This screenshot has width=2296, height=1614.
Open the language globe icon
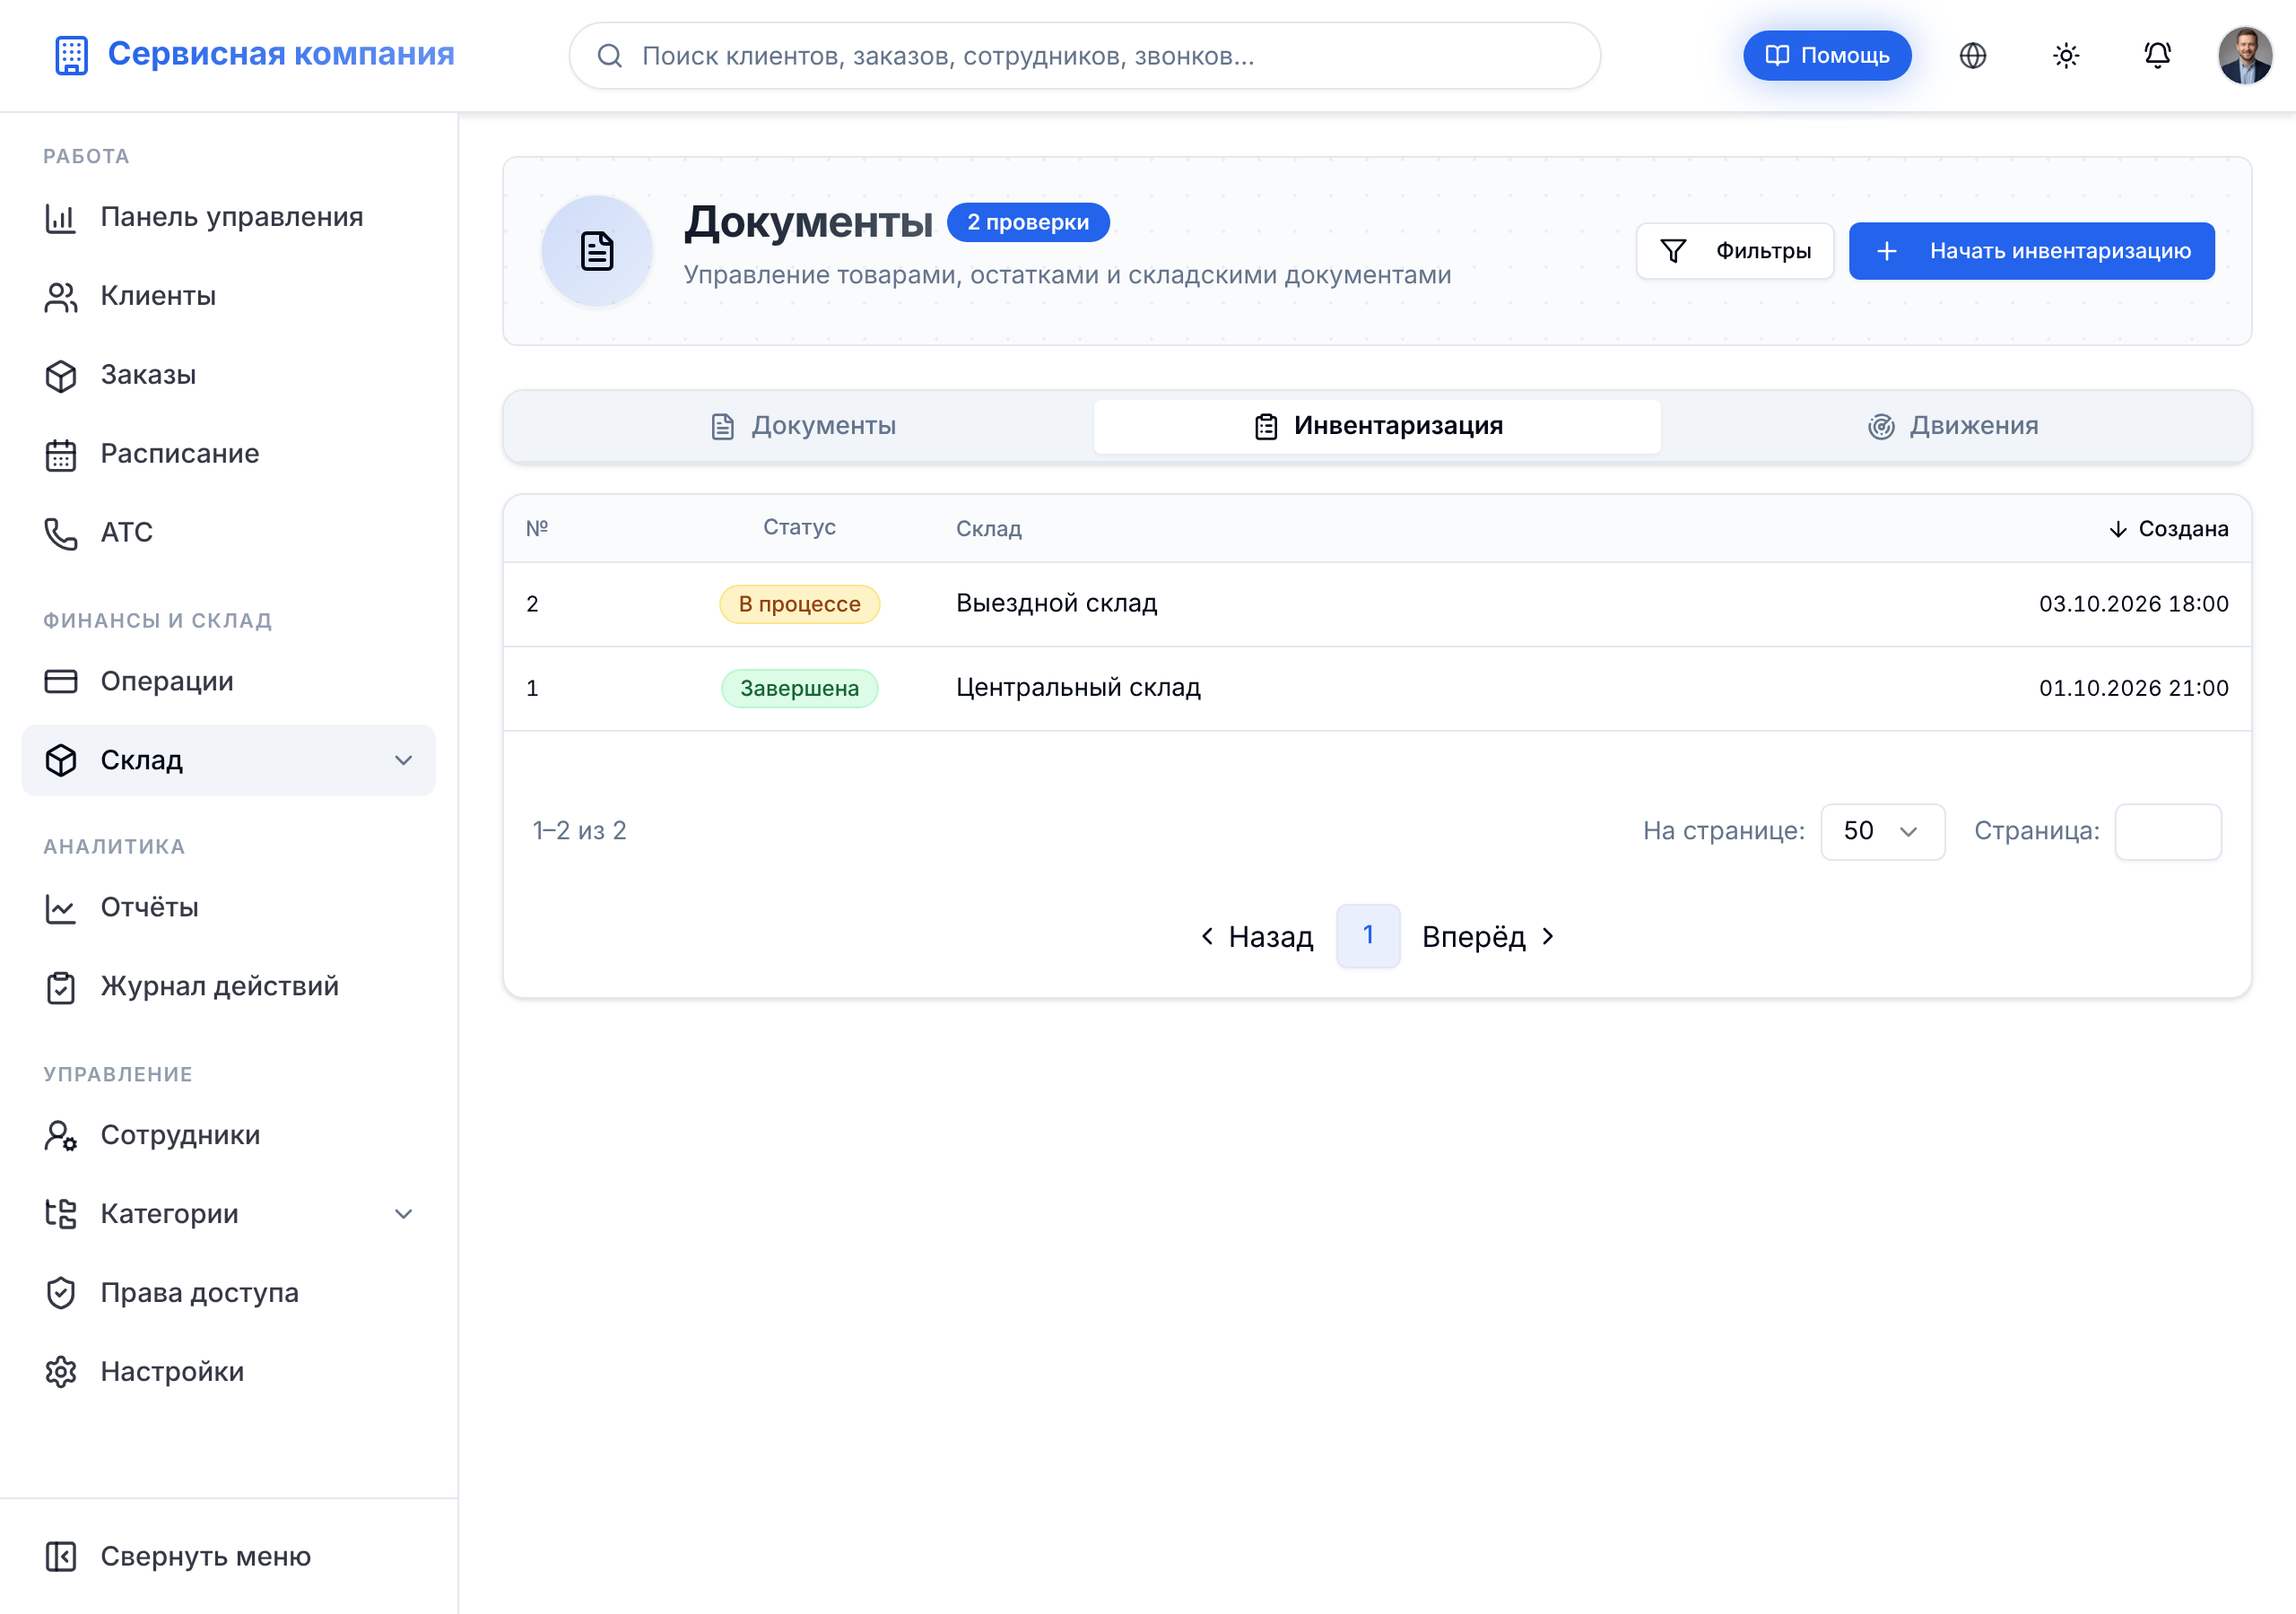(1972, 56)
